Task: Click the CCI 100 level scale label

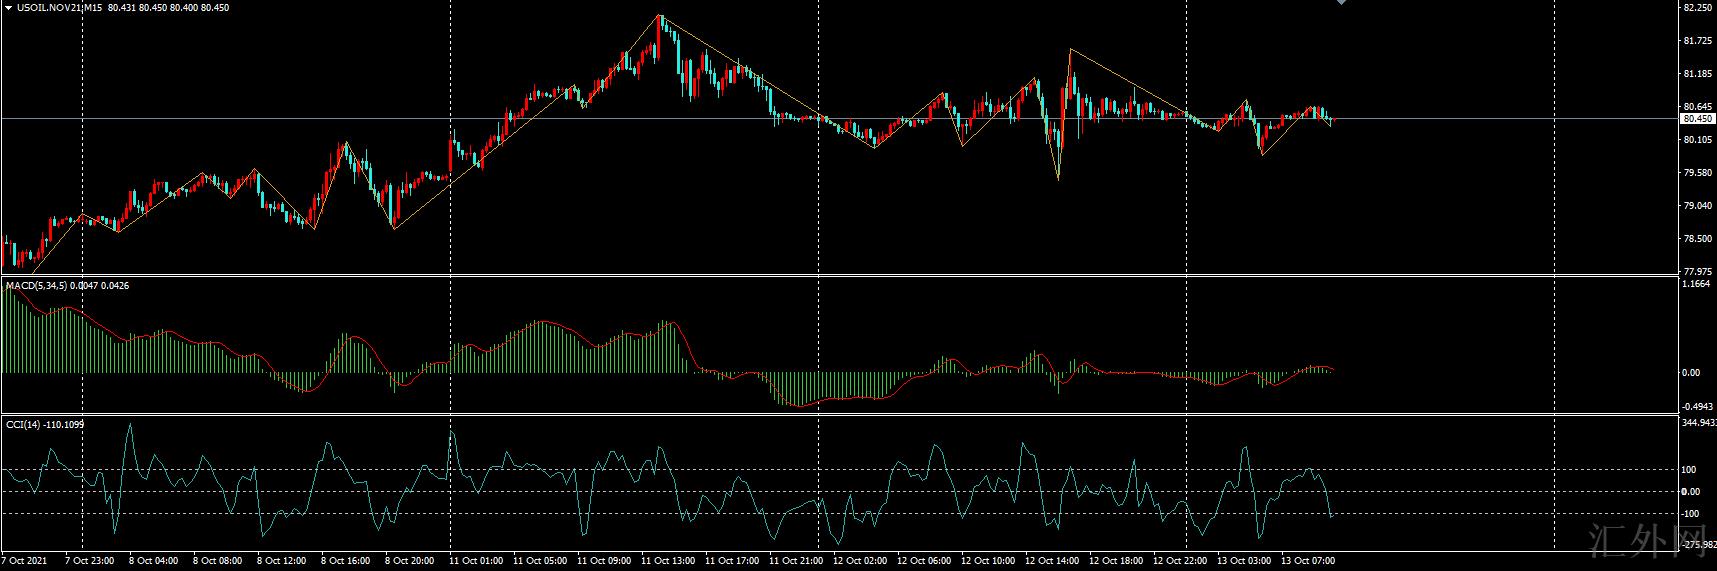Action: point(1688,469)
